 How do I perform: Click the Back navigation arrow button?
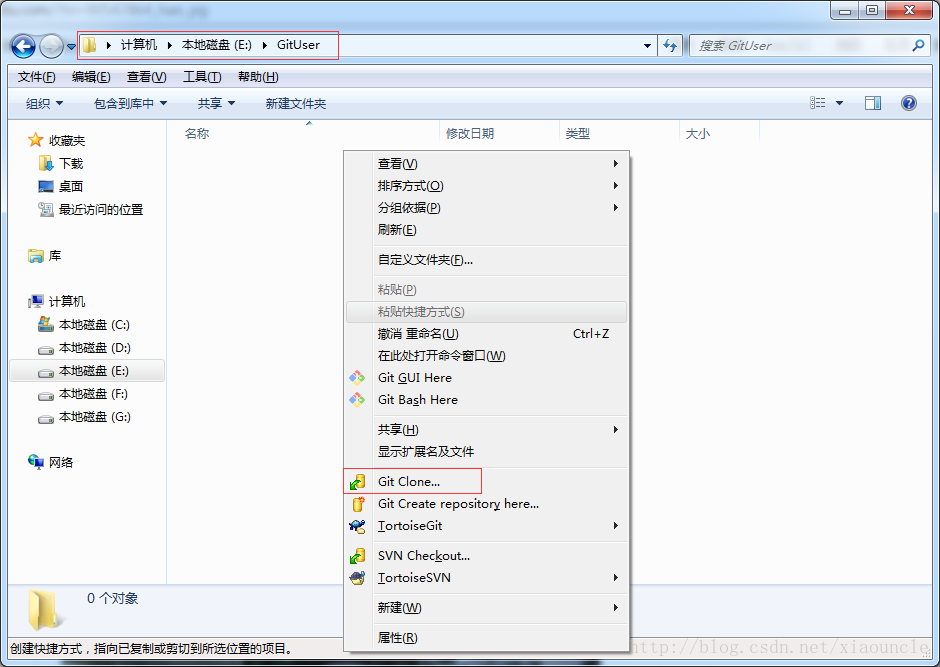pos(23,46)
